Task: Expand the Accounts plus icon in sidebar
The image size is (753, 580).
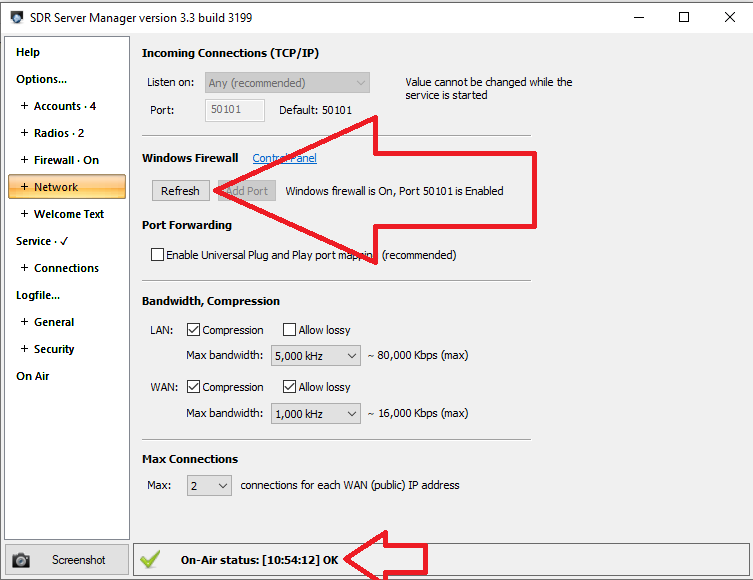Action: pos(24,106)
